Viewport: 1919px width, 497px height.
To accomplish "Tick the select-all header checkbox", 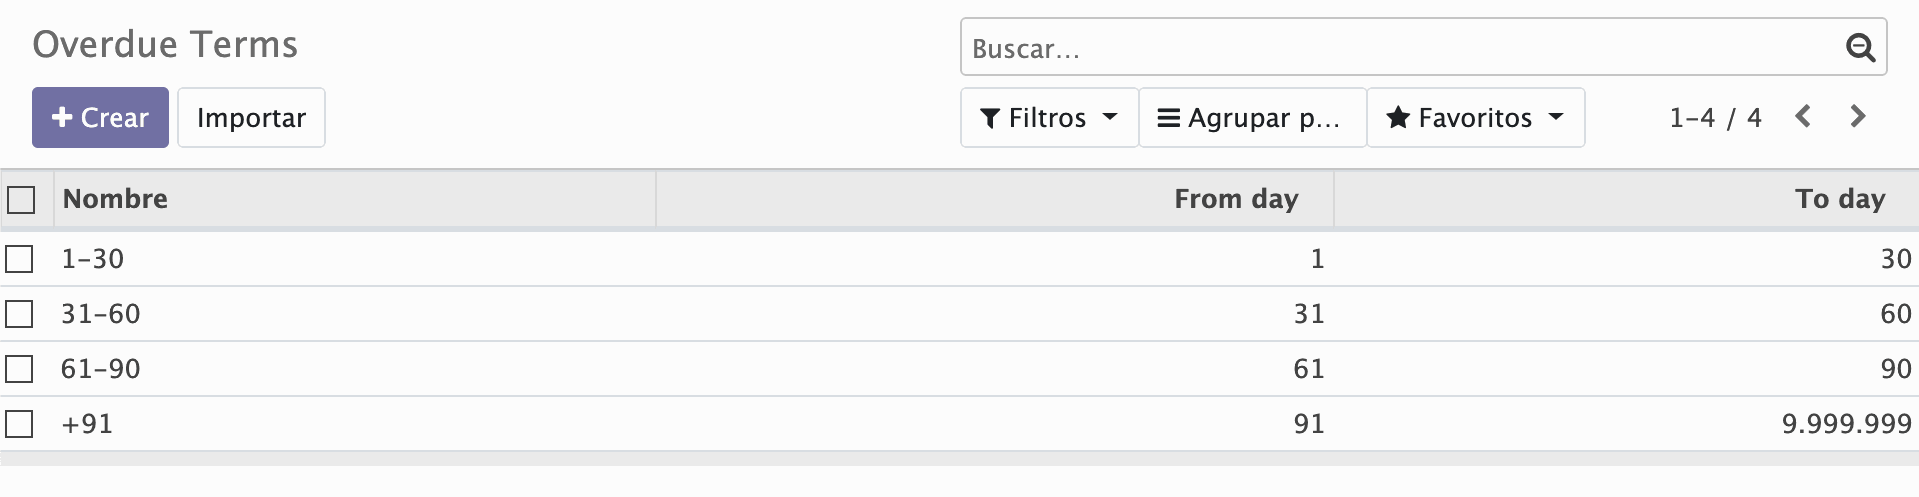I will click(x=21, y=199).
